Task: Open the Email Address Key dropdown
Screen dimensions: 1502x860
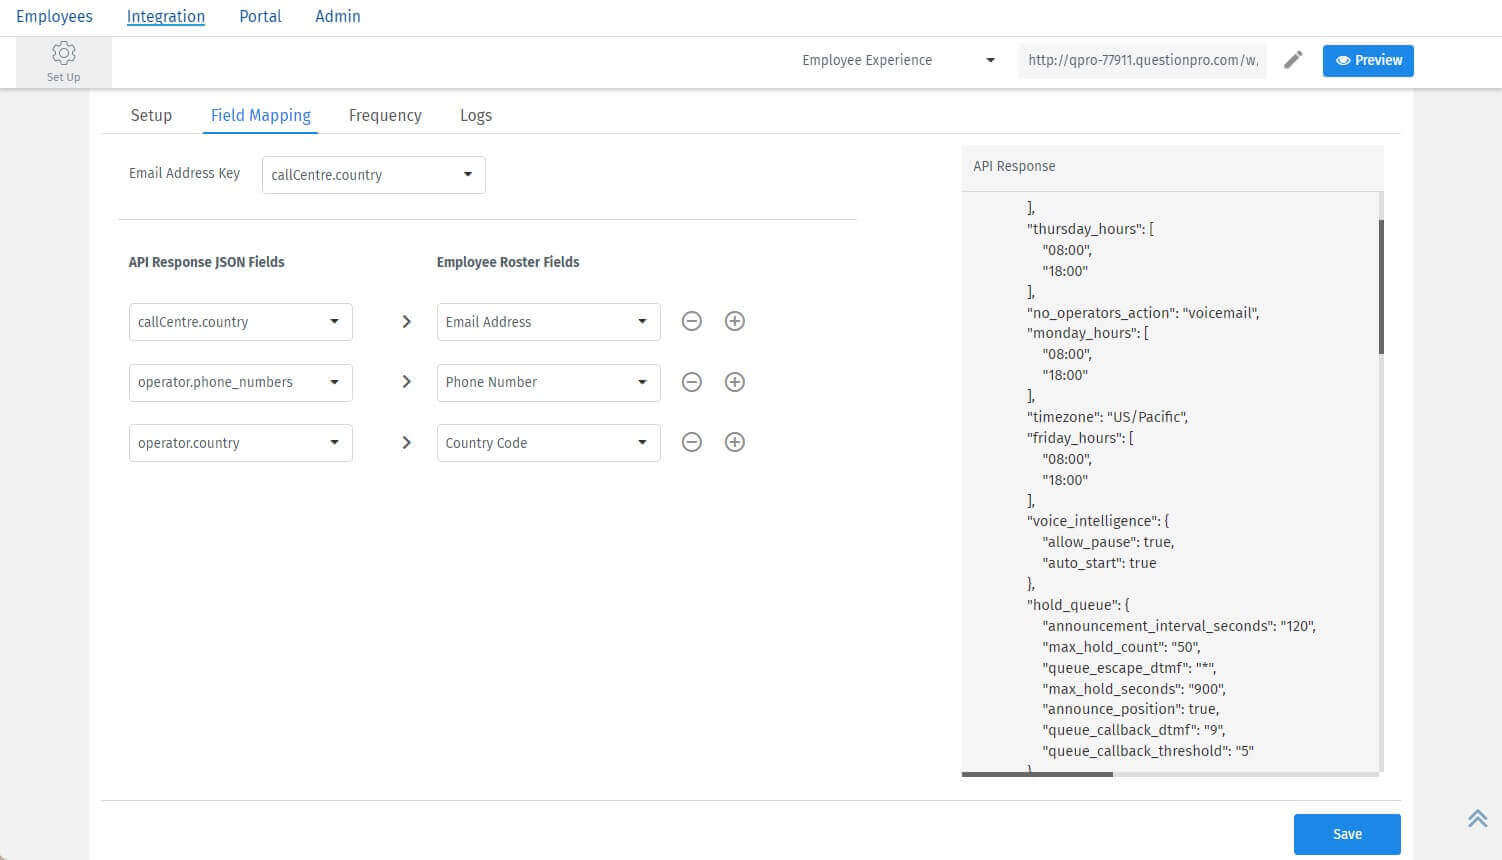Action: [373, 174]
